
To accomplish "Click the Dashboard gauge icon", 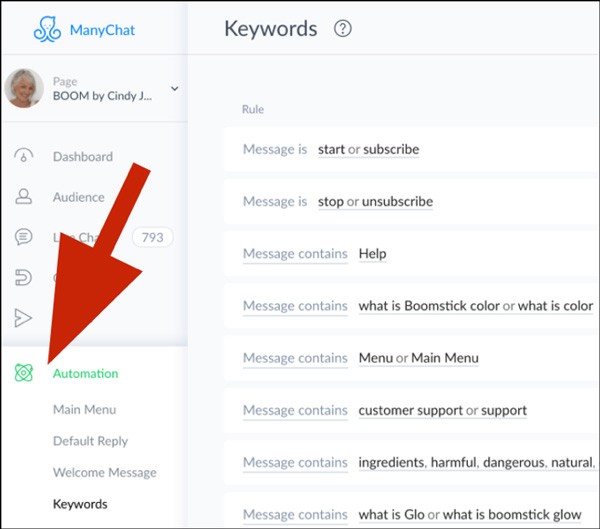I will [x=24, y=155].
